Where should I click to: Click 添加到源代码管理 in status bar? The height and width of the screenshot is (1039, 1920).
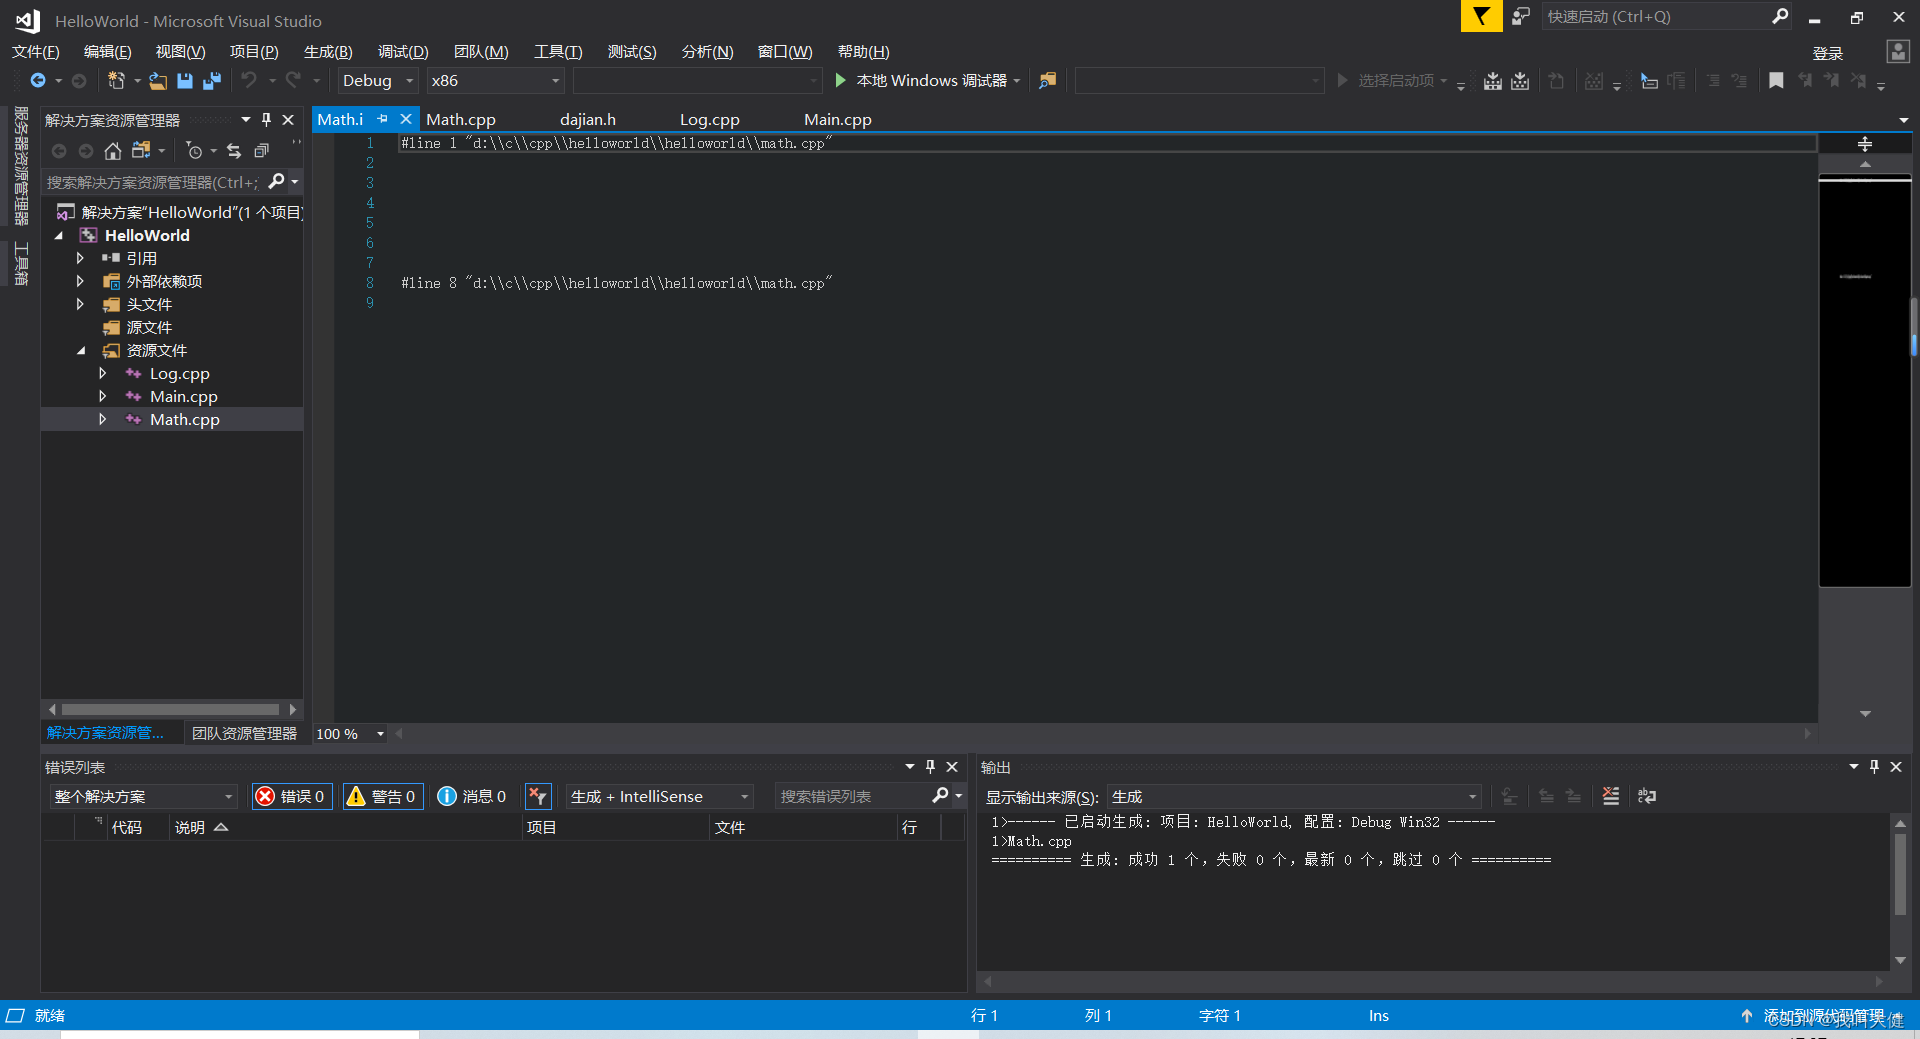coord(1822,1015)
